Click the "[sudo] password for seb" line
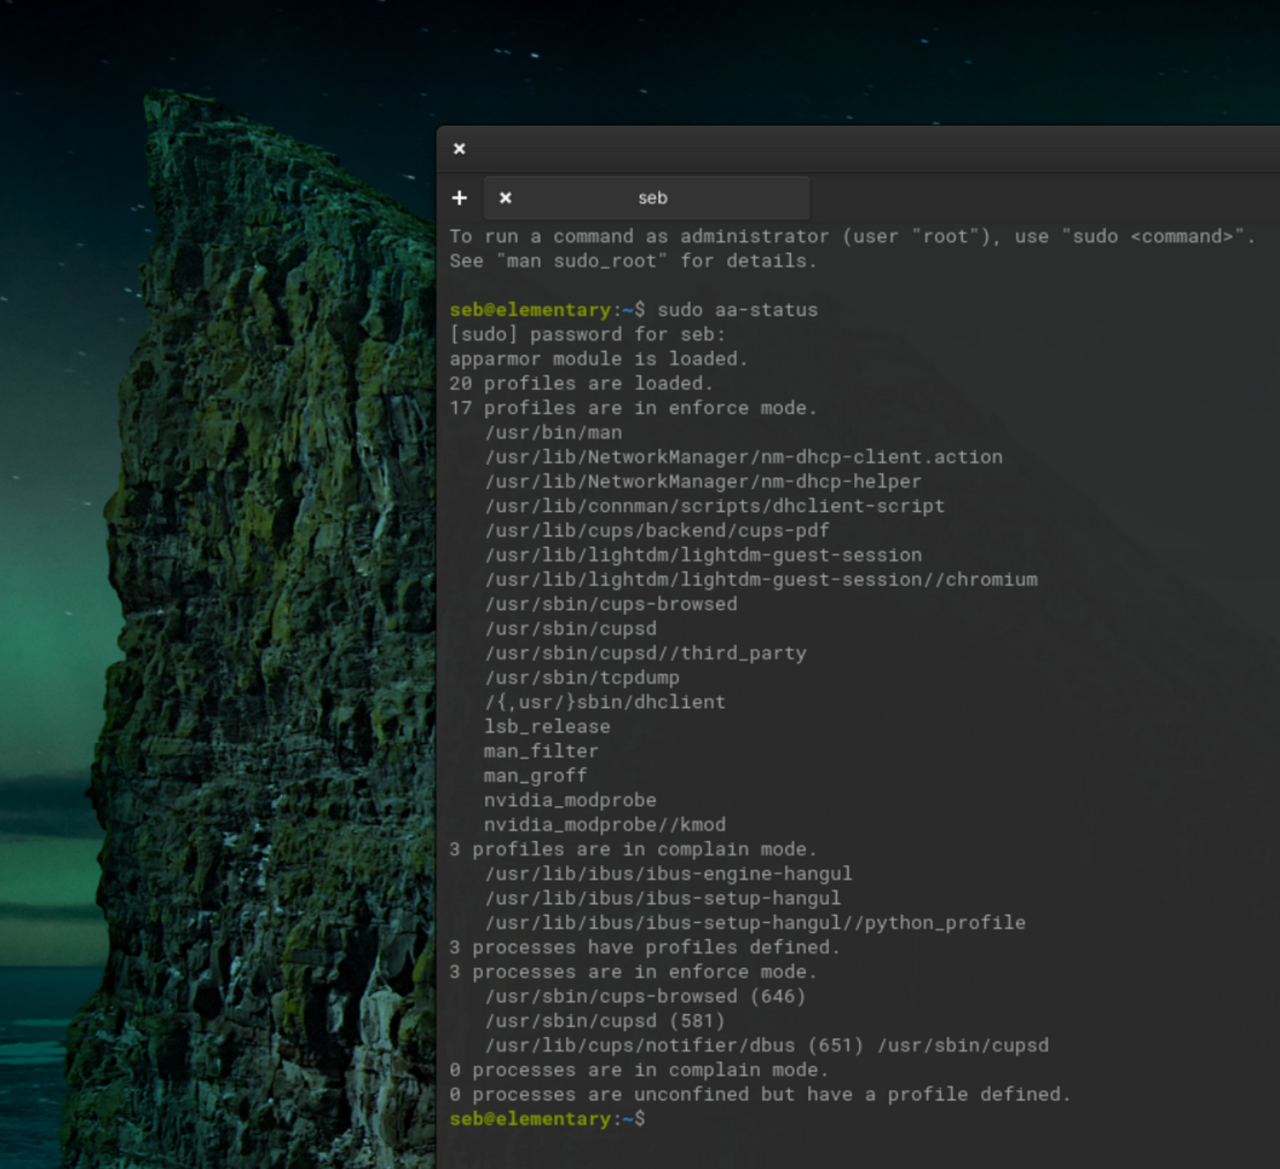Image resolution: width=1280 pixels, height=1169 pixels. tap(587, 335)
